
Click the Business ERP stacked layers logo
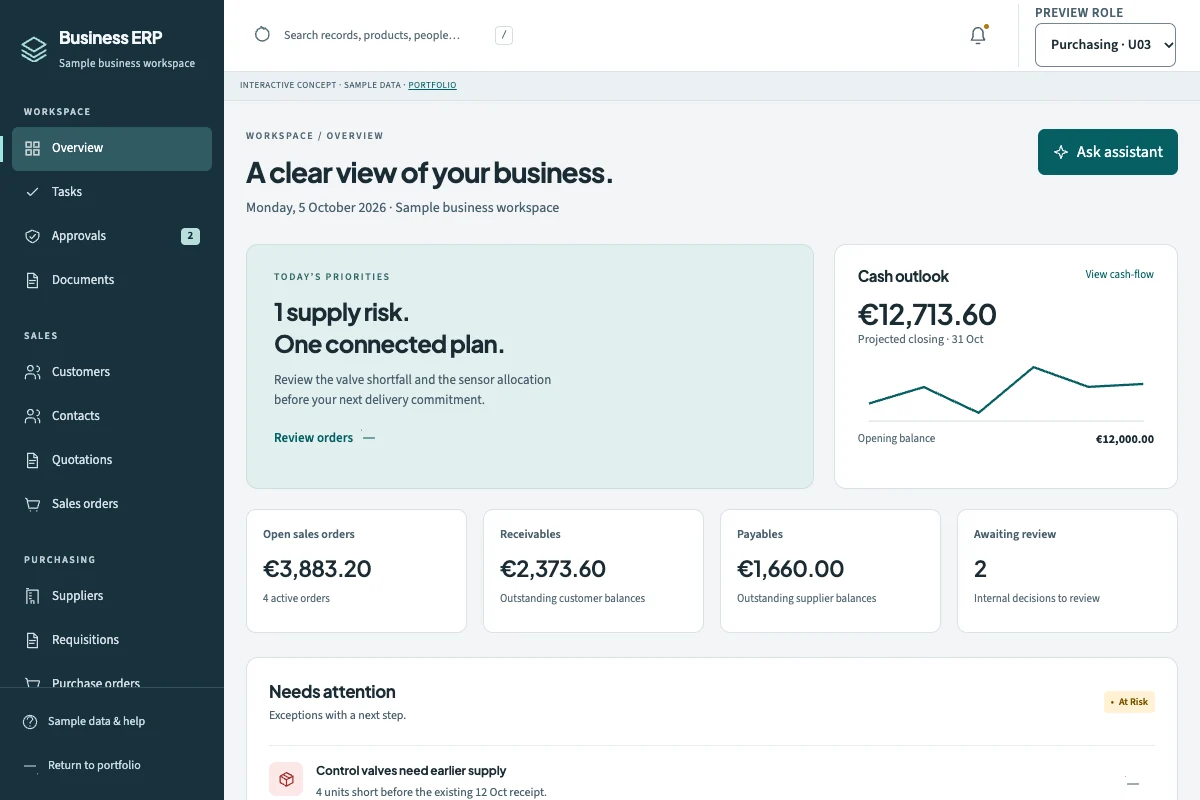pos(34,49)
